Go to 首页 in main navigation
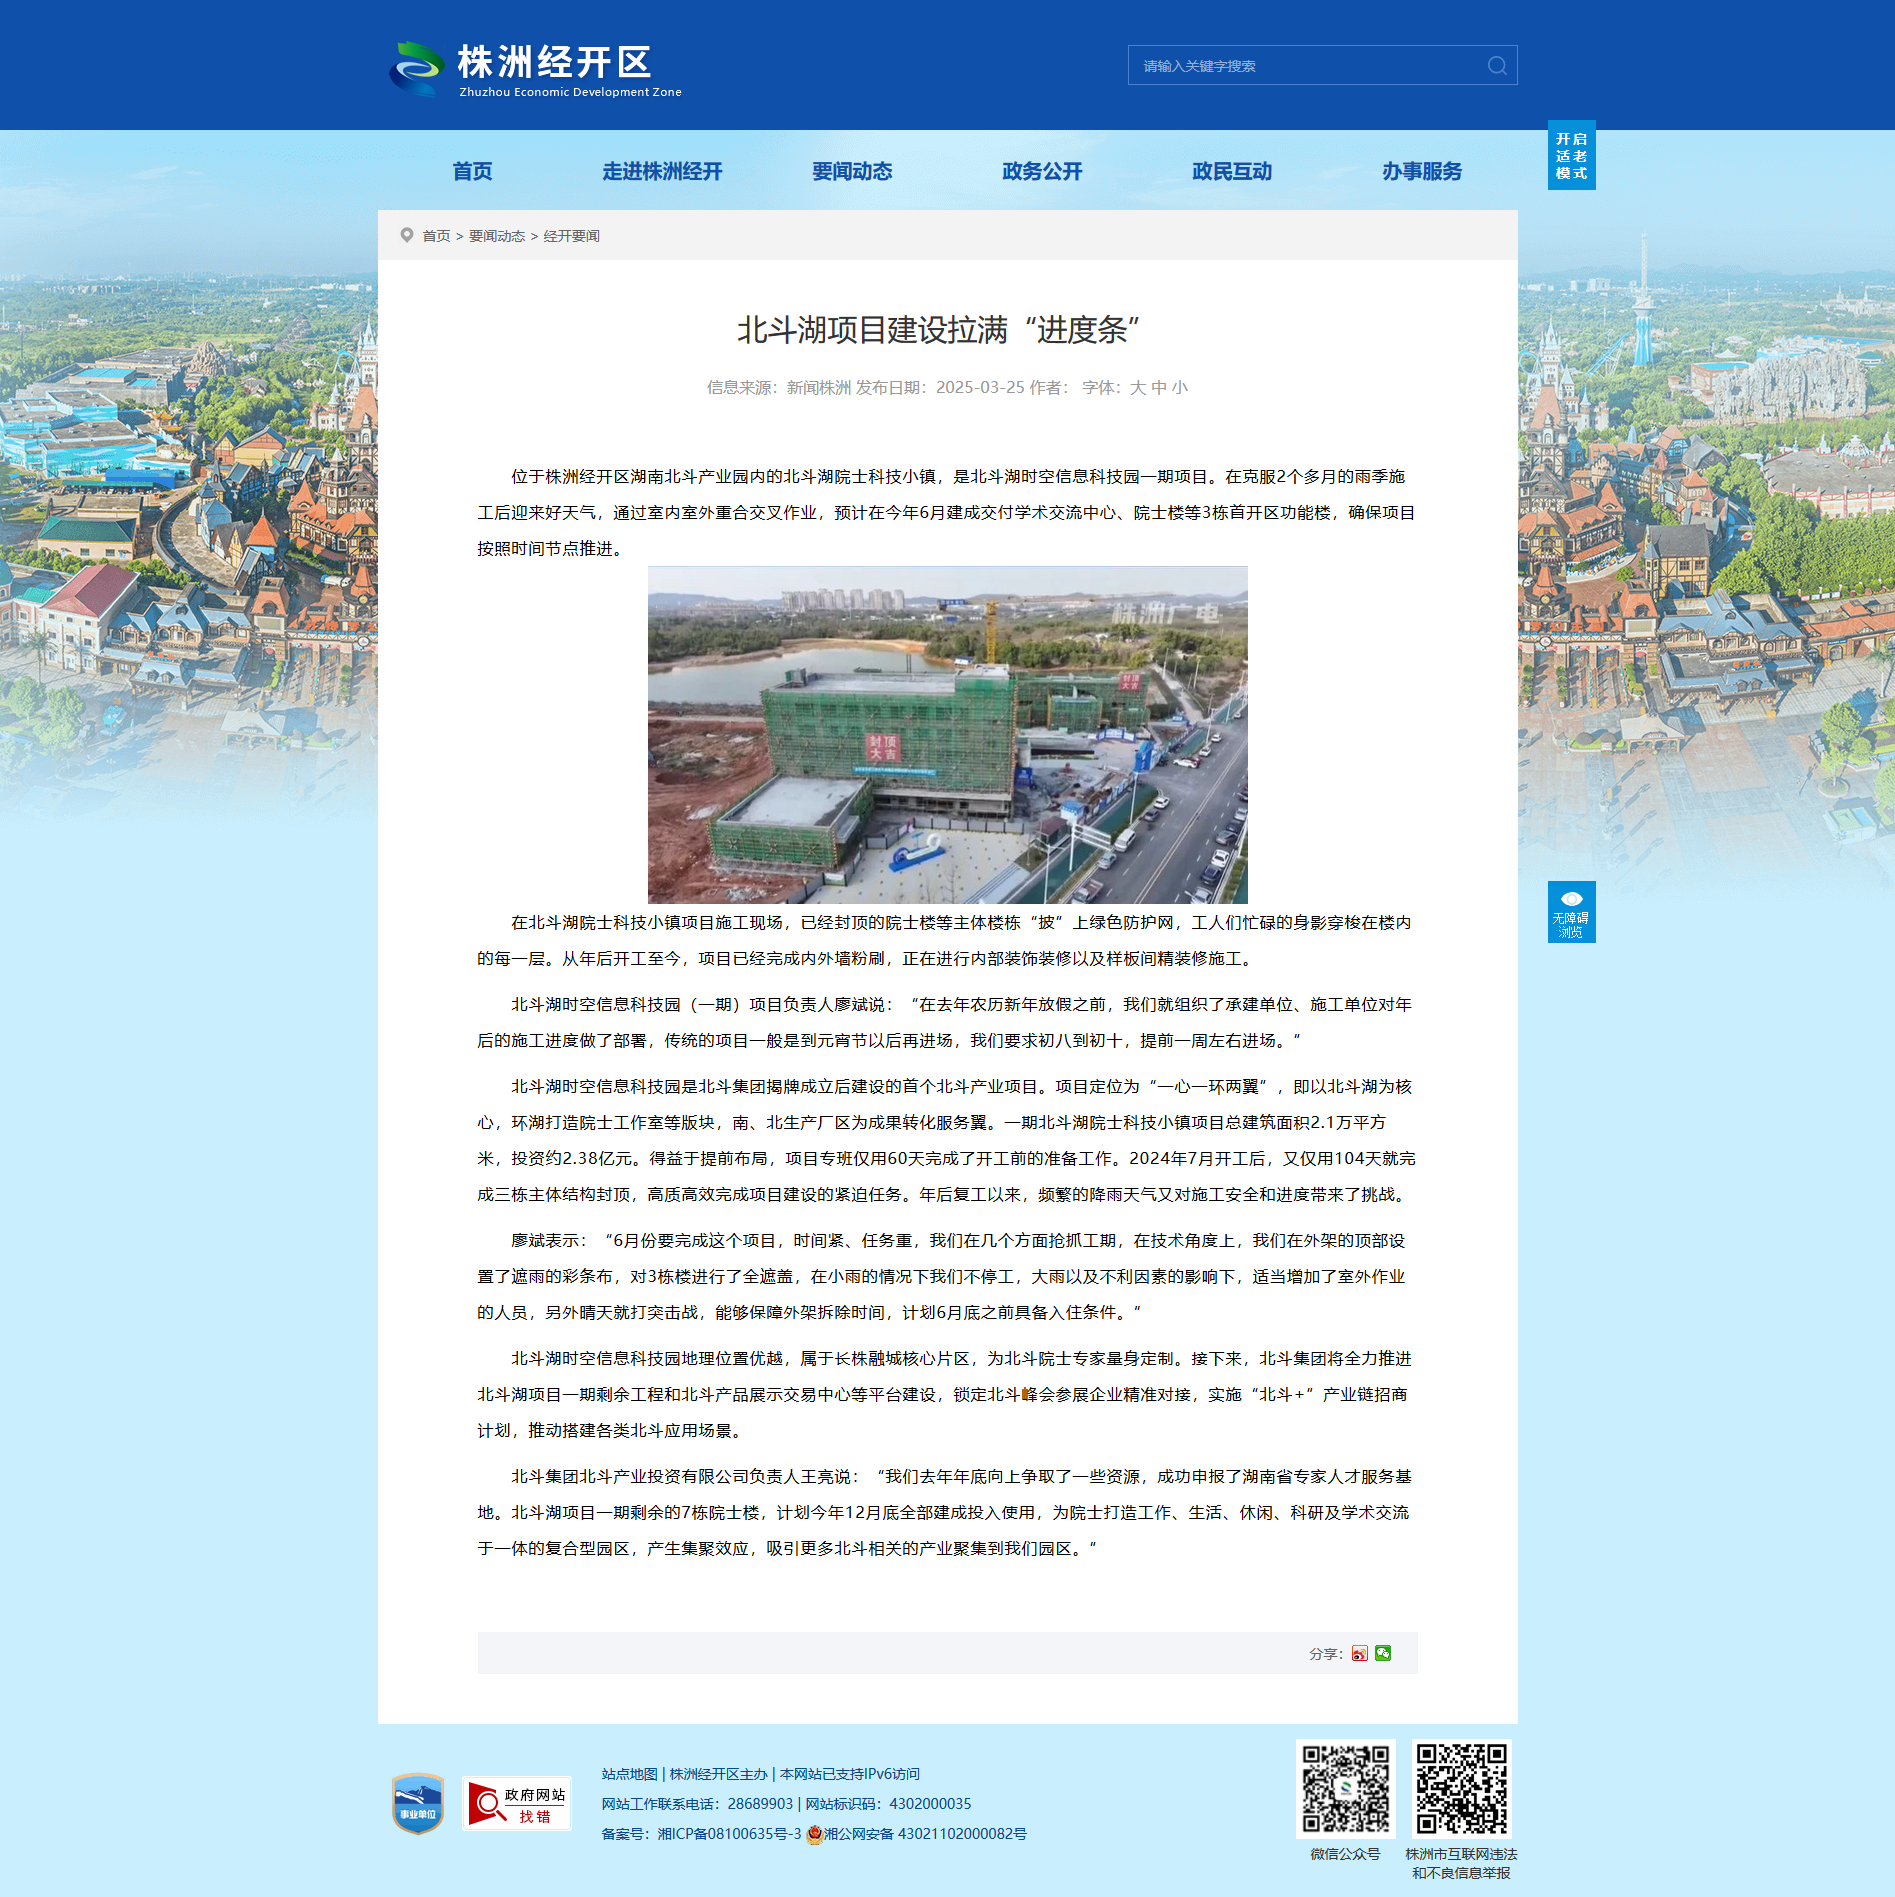Image resolution: width=1895 pixels, height=1897 pixels. (x=472, y=171)
